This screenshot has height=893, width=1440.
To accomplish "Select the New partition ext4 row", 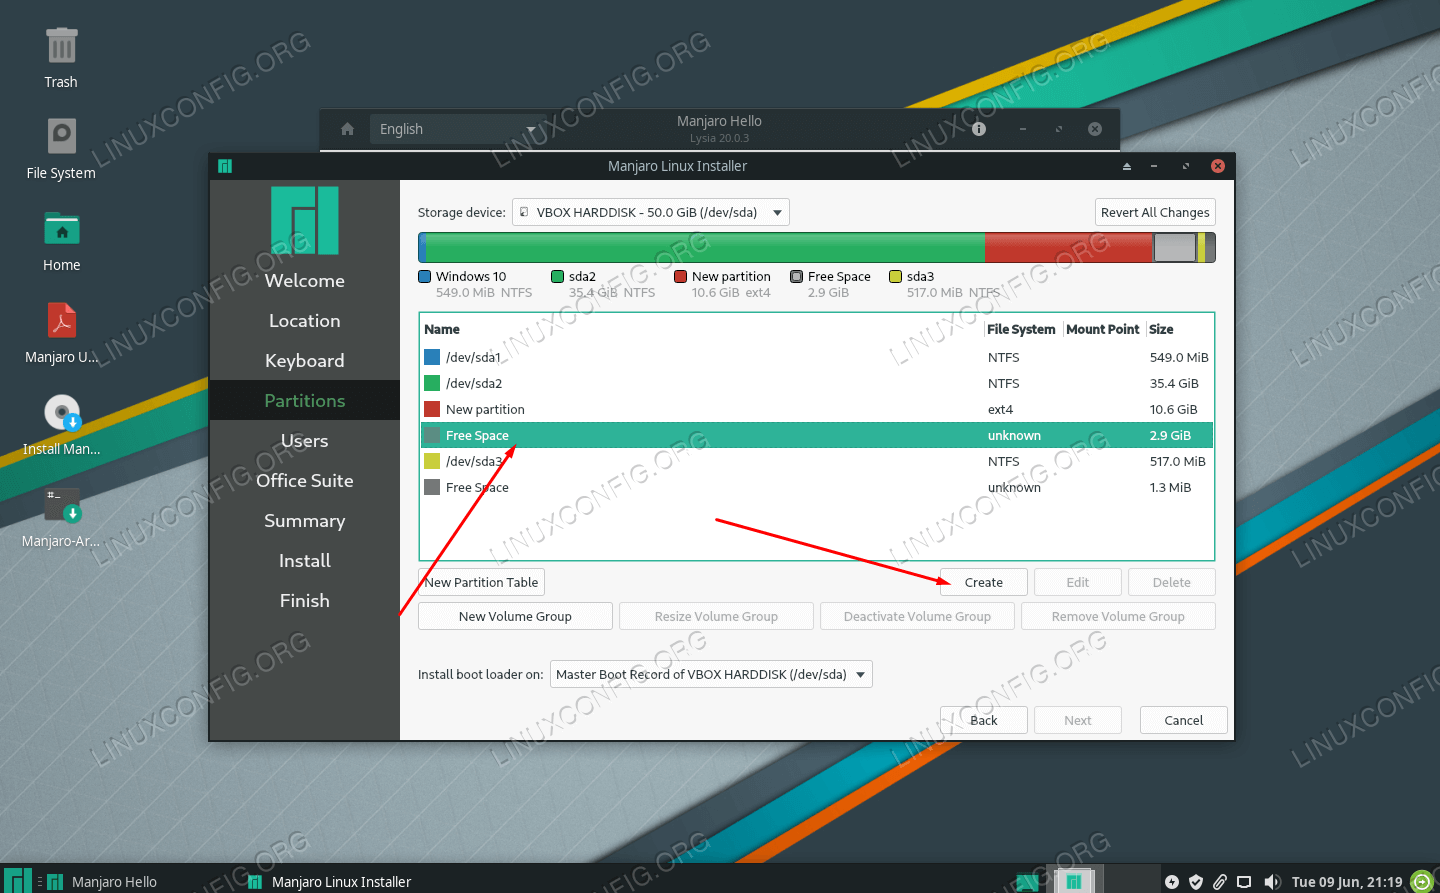I will [816, 409].
